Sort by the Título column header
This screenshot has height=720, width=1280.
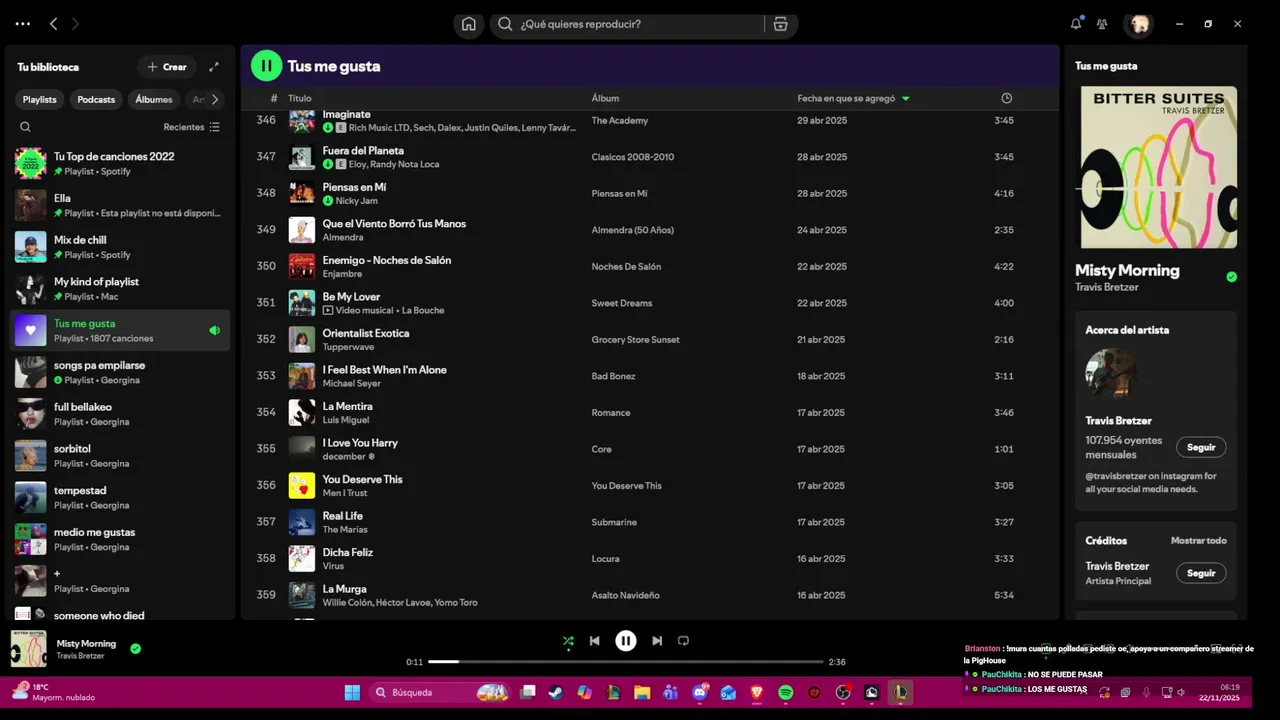pyautogui.click(x=300, y=98)
